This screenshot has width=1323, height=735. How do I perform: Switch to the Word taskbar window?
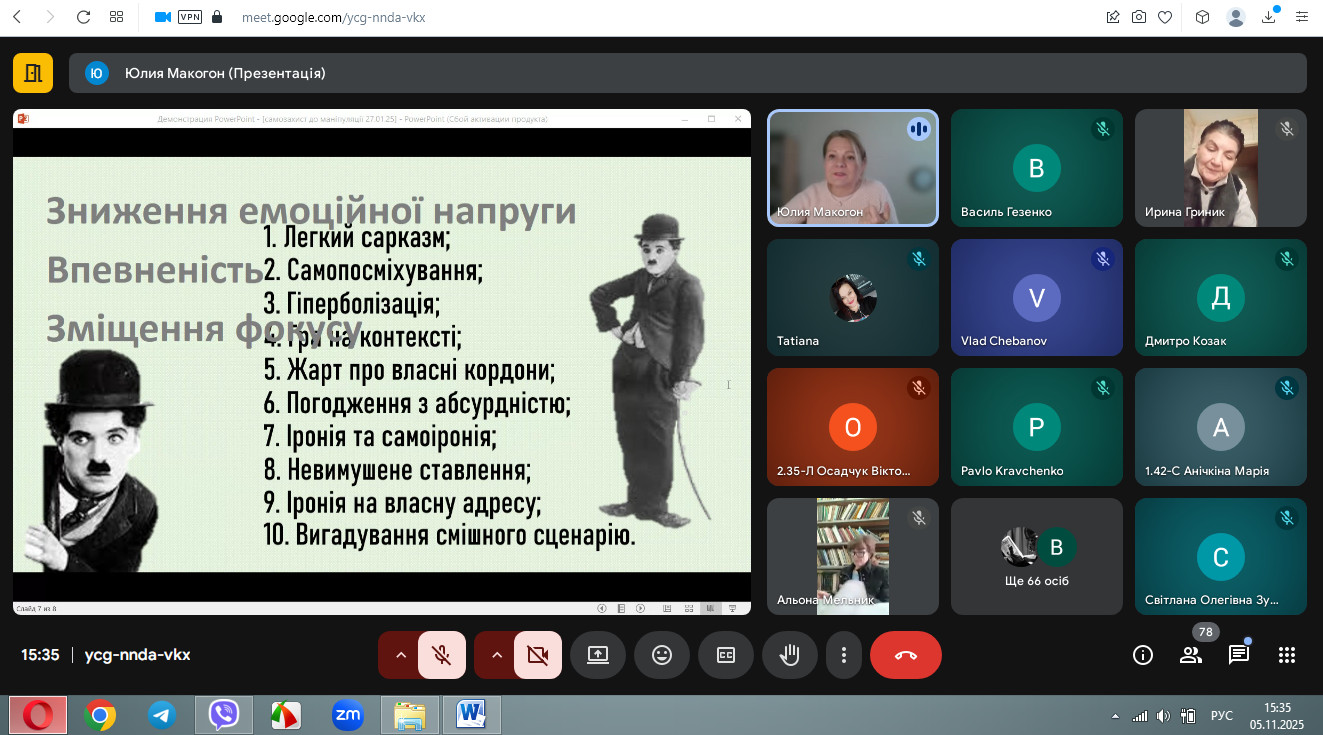pos(471,715)
